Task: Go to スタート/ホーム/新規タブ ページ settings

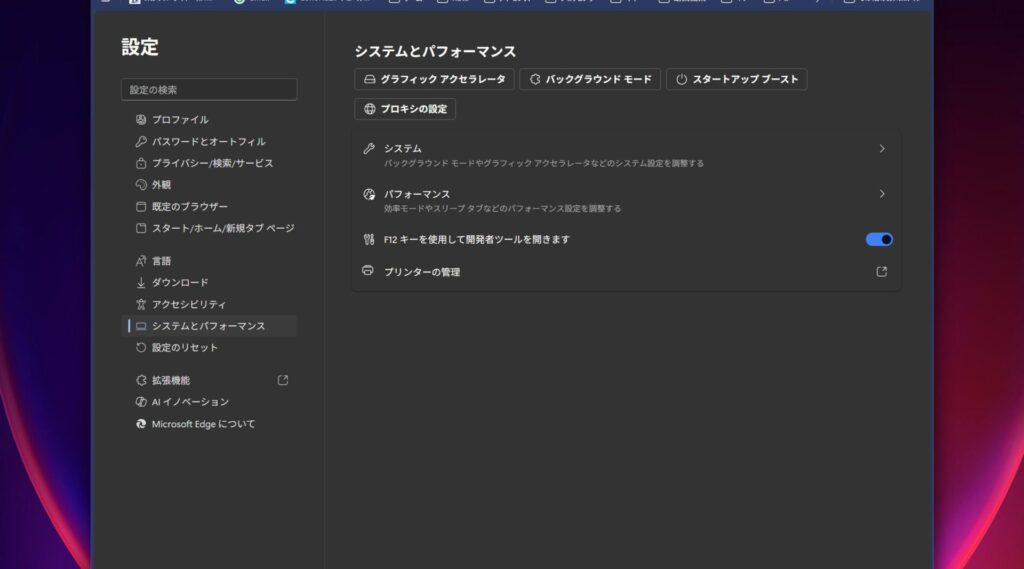Action: pyautogui.click(x=222, y=228)
